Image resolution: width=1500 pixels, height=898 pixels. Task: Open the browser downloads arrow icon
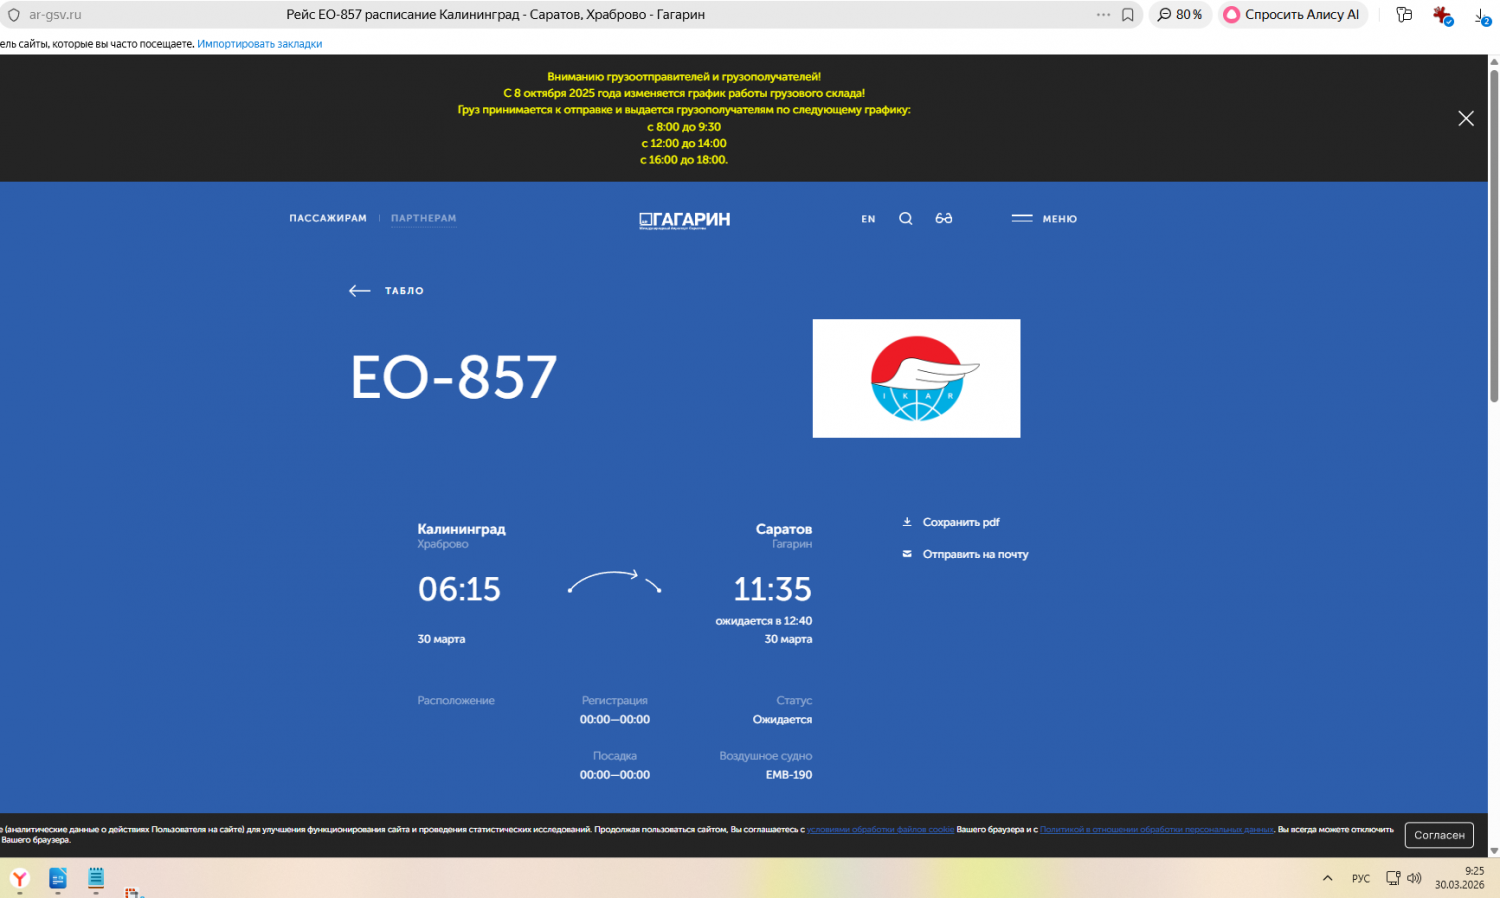tap(1481, 15)
